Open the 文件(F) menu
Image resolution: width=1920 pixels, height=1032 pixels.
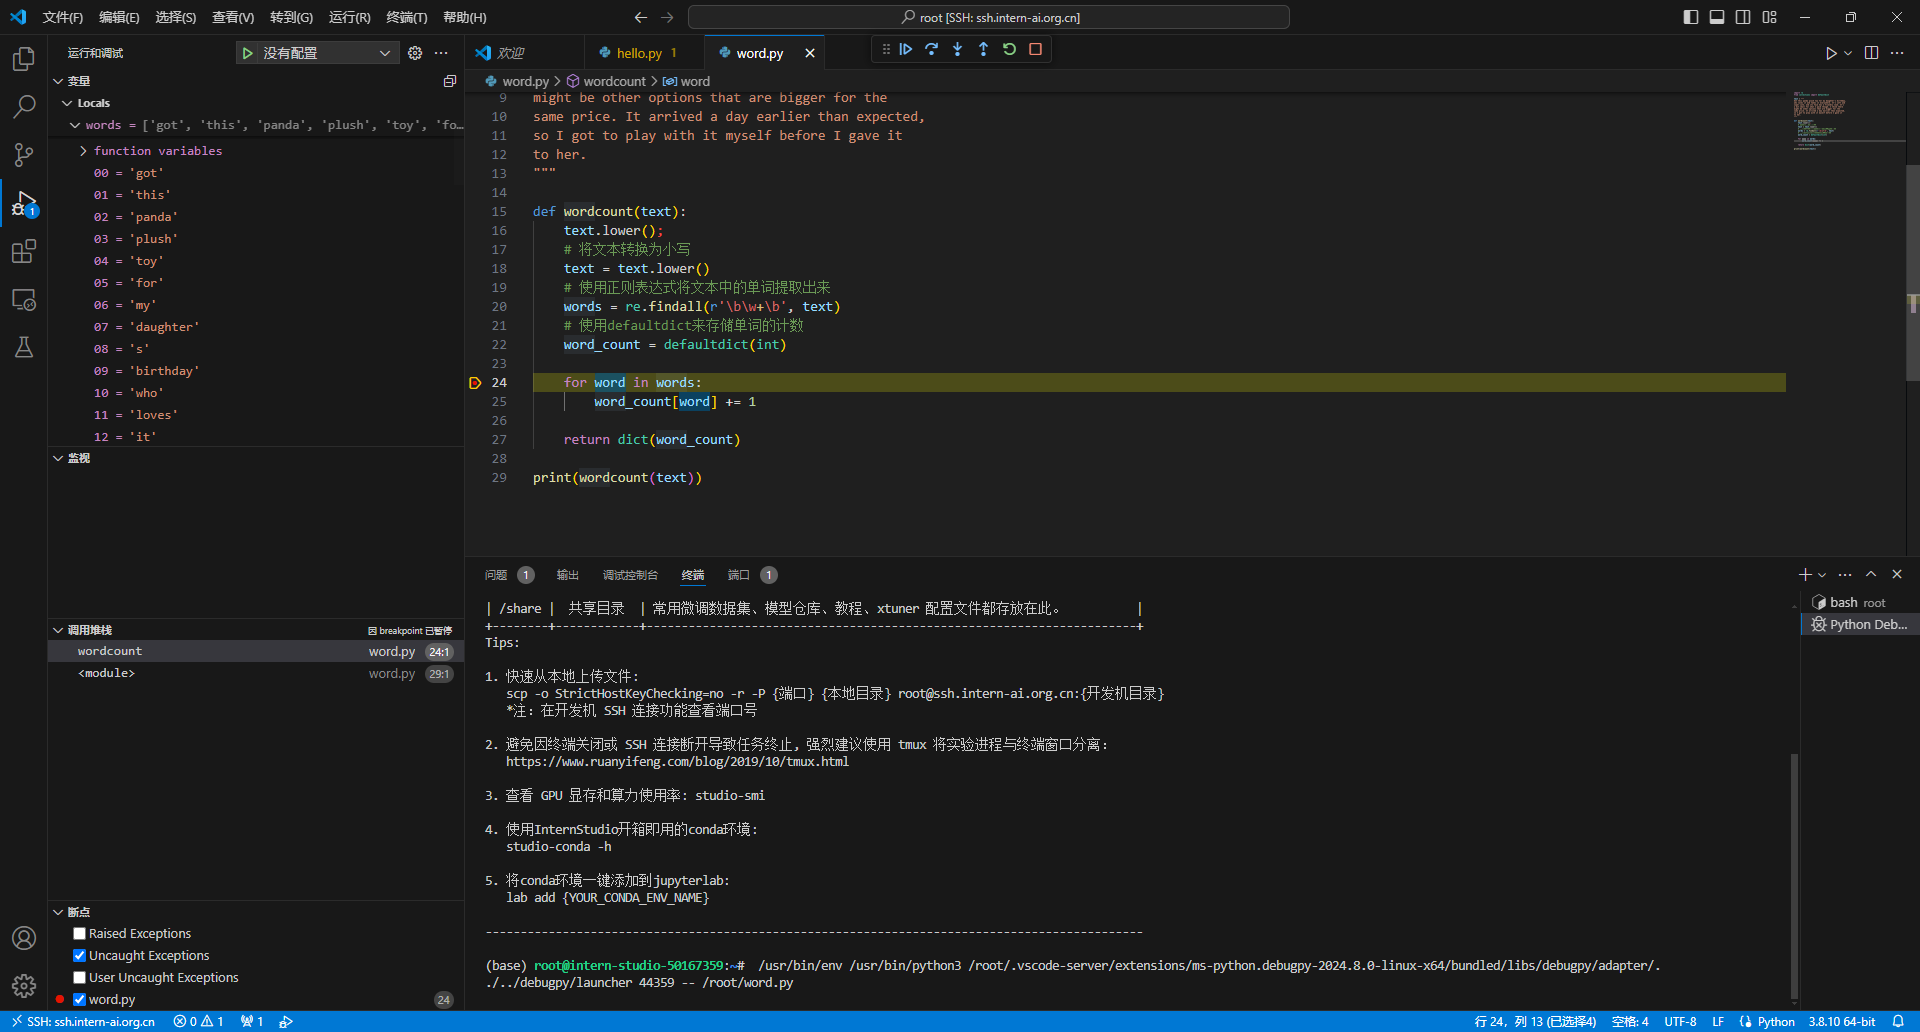point(63,17)
